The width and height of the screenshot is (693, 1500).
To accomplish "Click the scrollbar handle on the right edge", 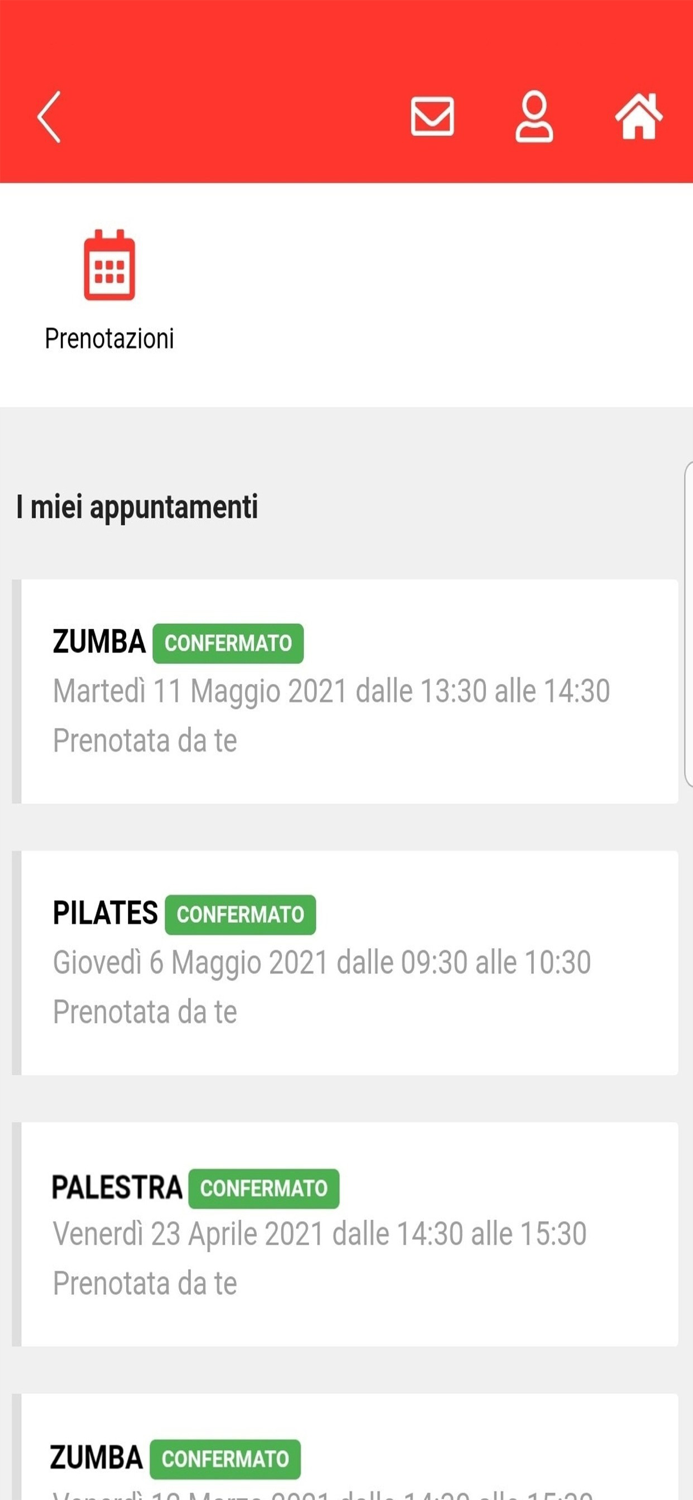I will click(688, 625).
